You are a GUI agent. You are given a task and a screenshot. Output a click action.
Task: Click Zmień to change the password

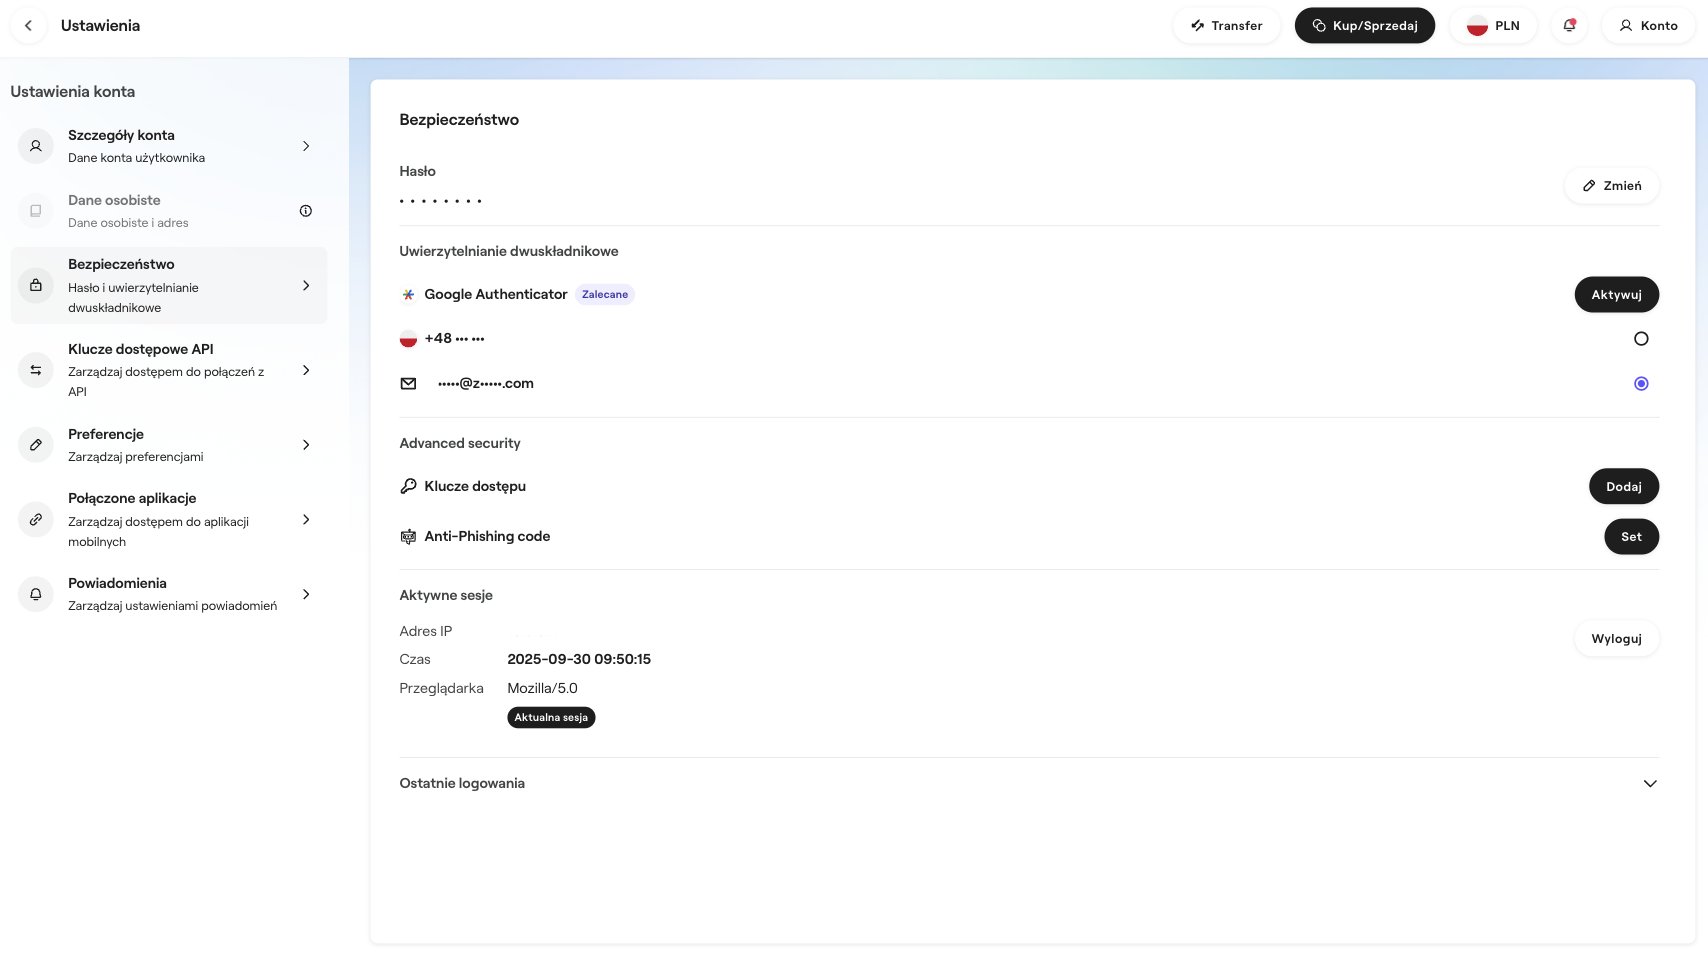(x=1611, y=186)
